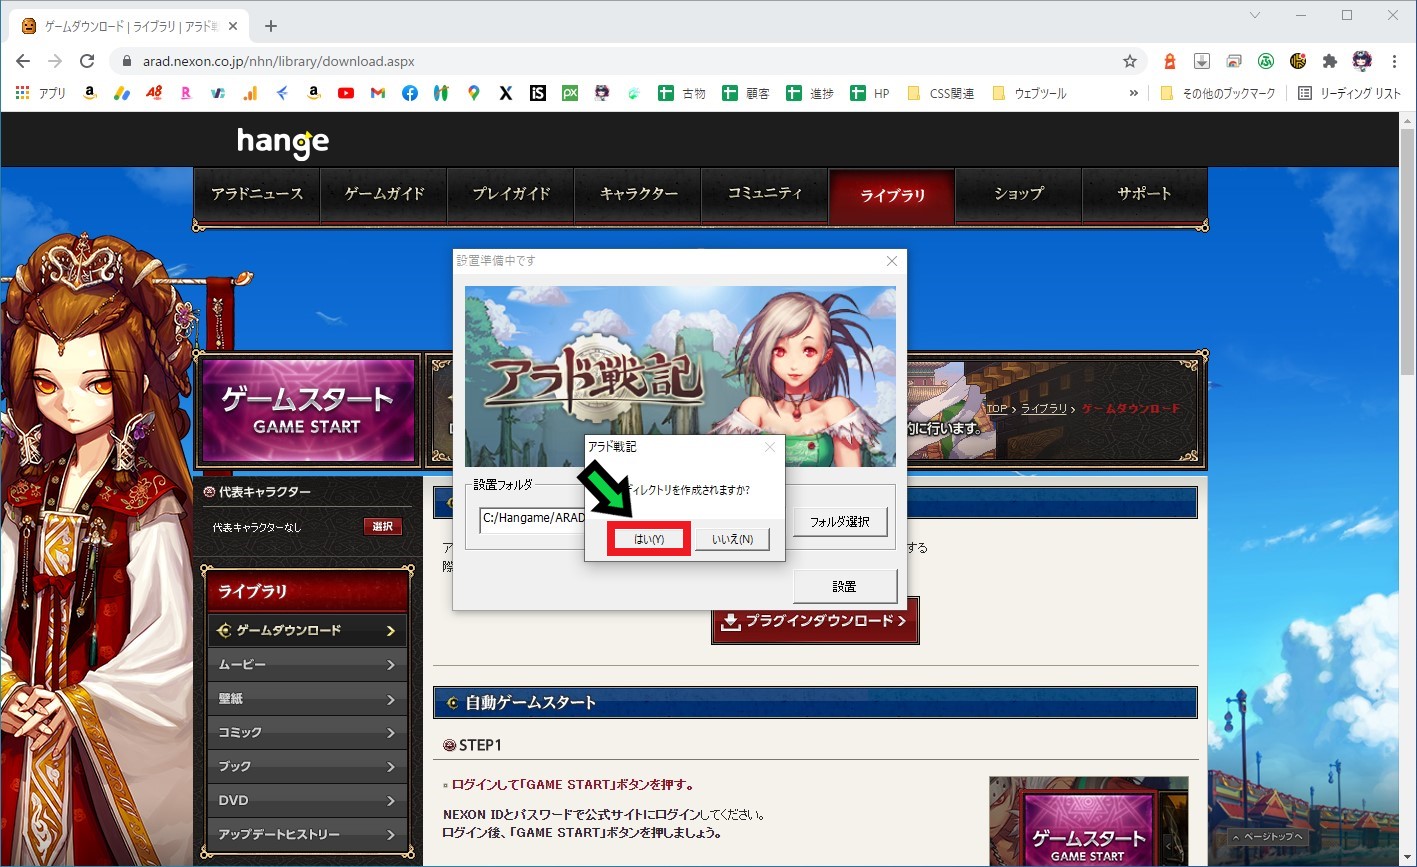Open the サポート navigation tab

1144,194
